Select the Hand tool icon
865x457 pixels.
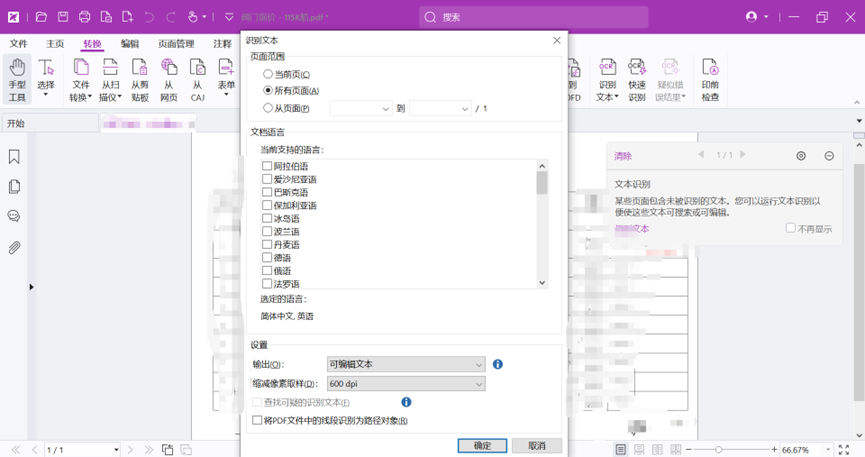(17, 69)
